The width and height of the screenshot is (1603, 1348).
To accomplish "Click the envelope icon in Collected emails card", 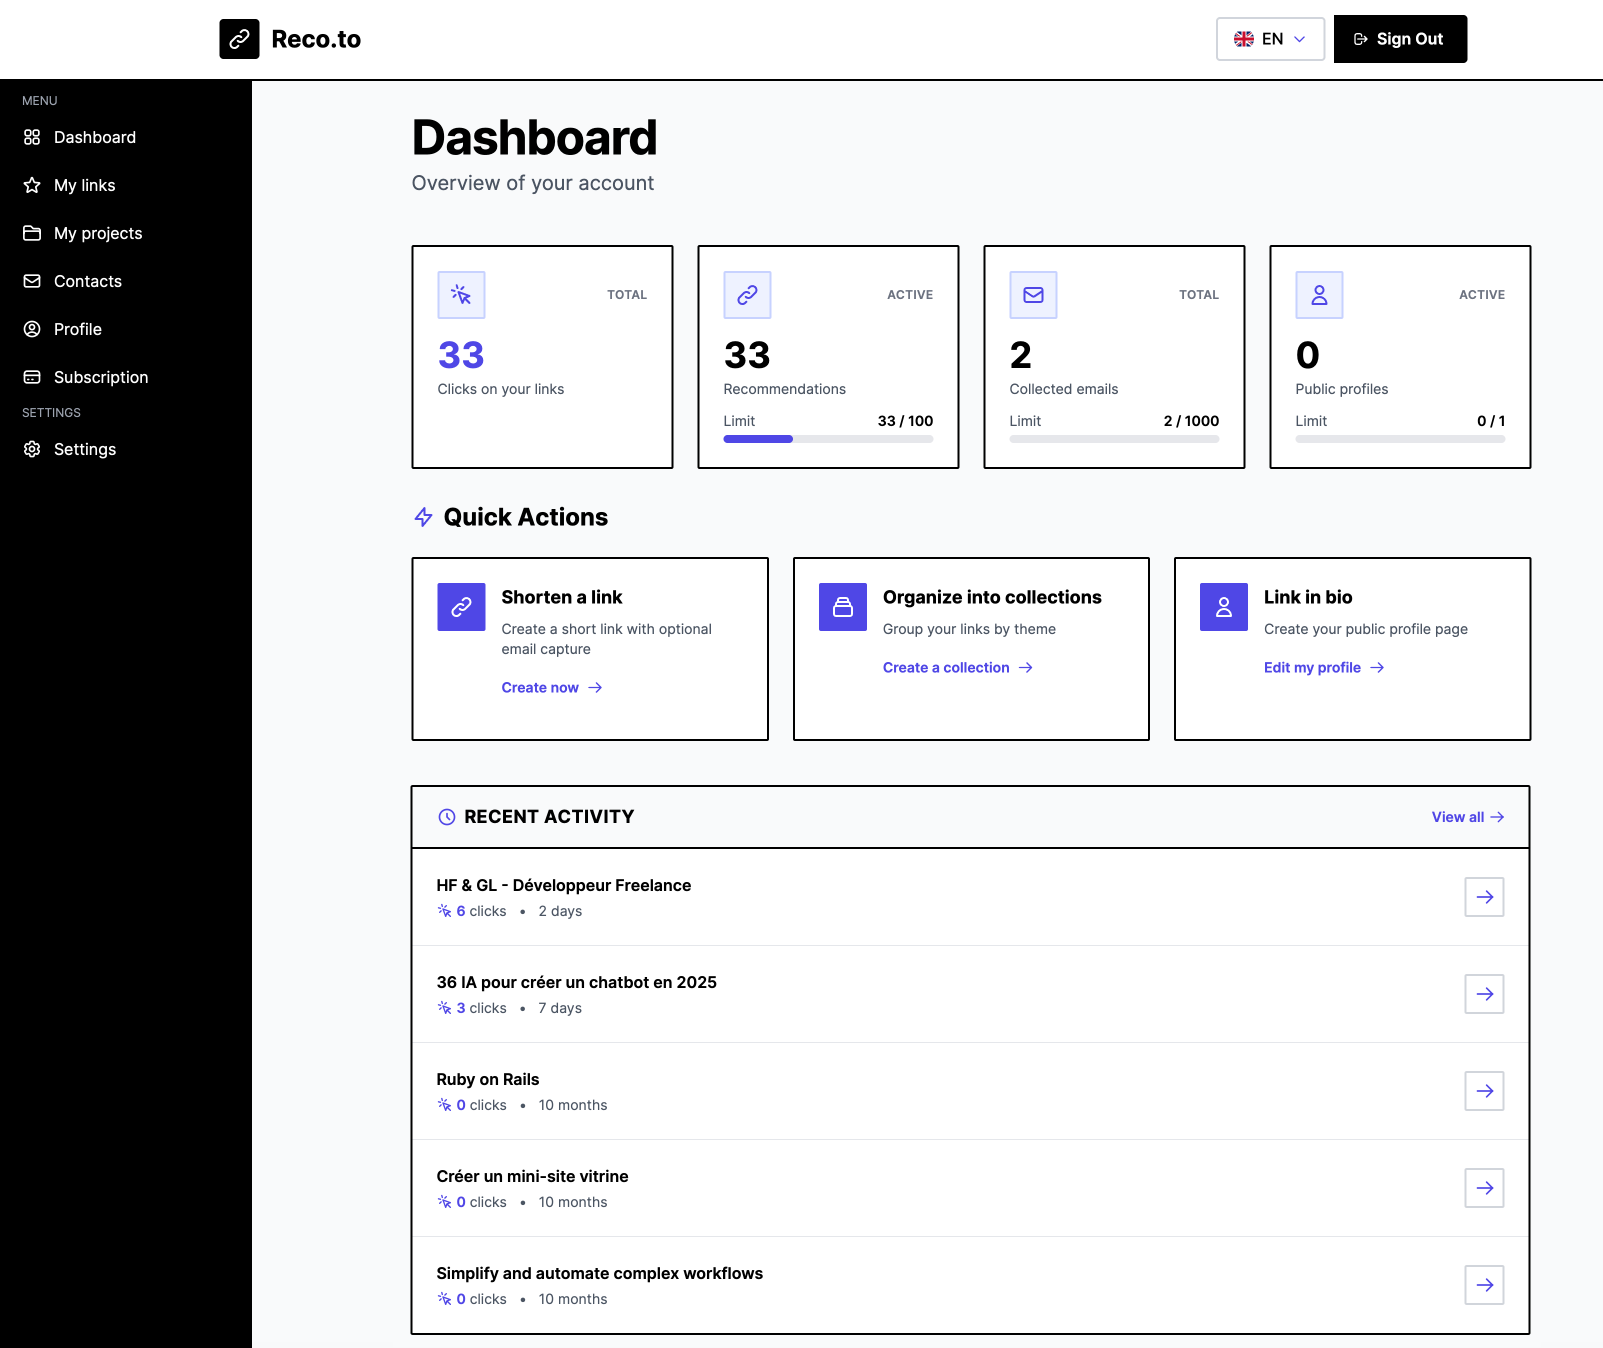I will click(1033, 295).
